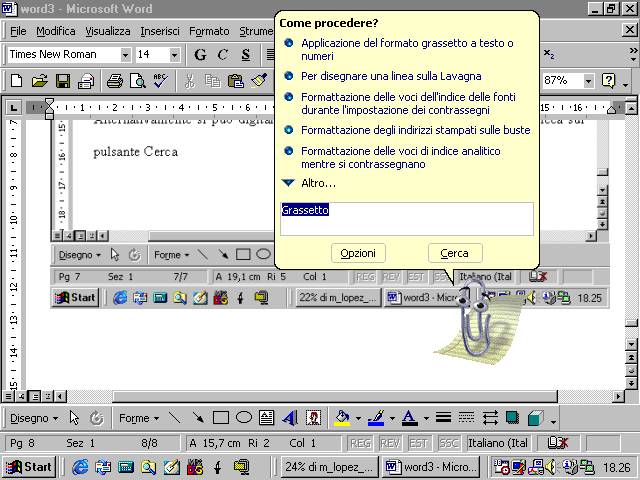Print the document using printer icon
Image resolution: width=640 pixels, height=480 pixels.
[x=115, y=80]
